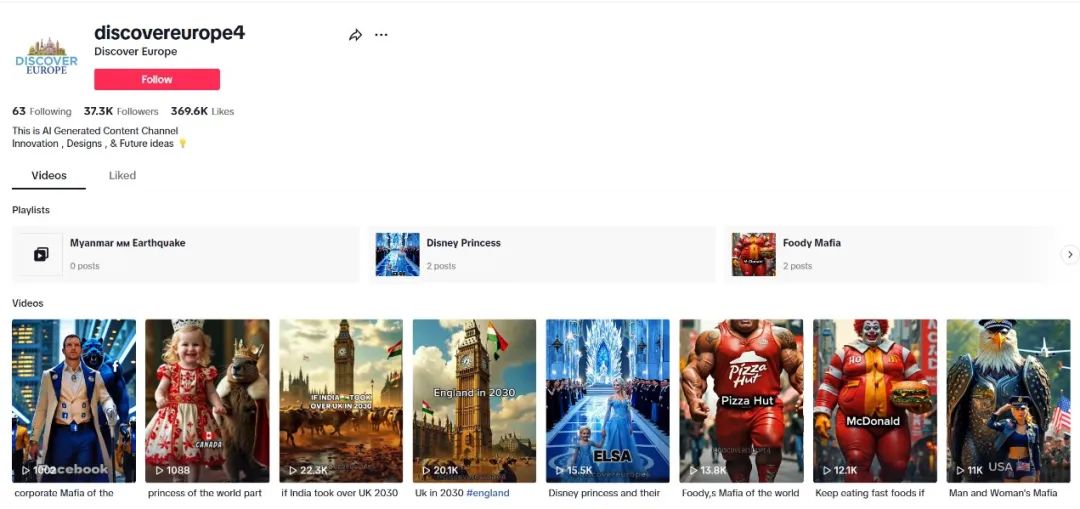Click the Disney Princess playlist cover image
This screenshot has width=1080, height=509.
point(397,254)
